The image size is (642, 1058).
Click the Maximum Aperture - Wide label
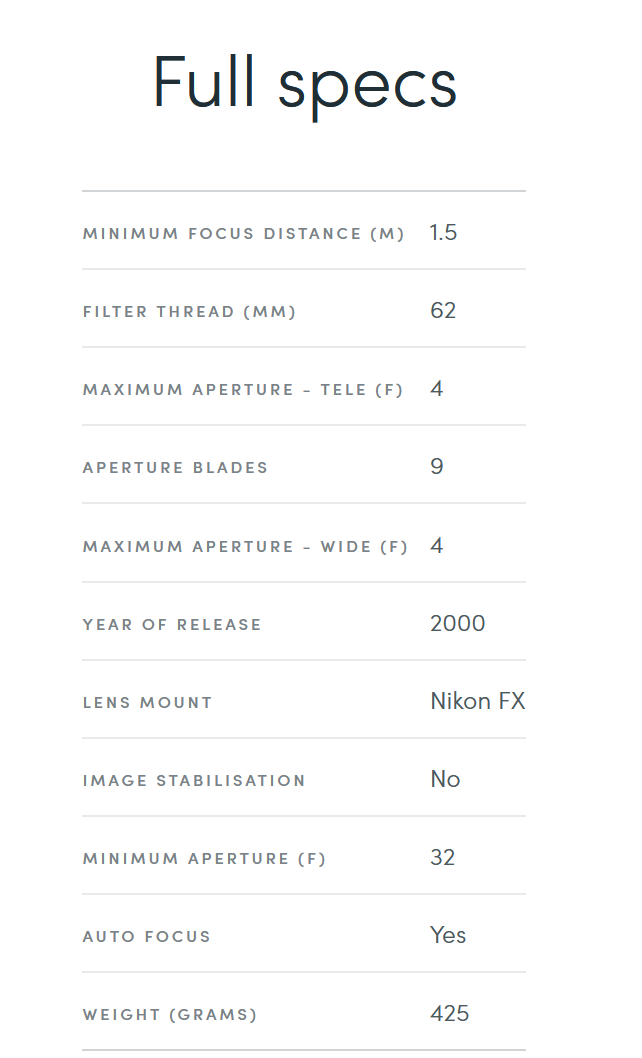point(245,547)
